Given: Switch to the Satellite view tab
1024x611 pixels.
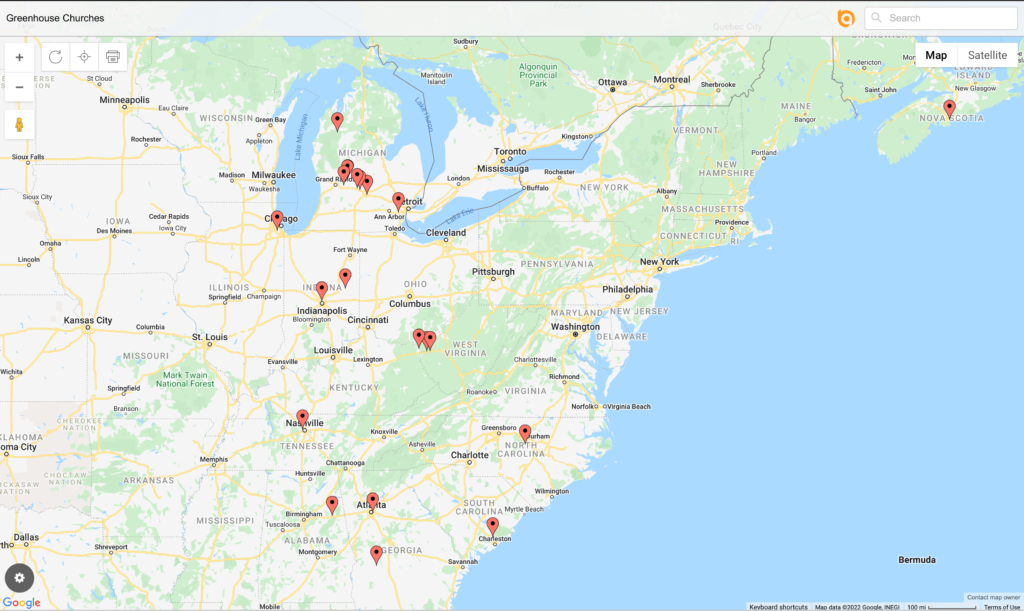Looking at the screenshot, I should (x=987, y=55).
